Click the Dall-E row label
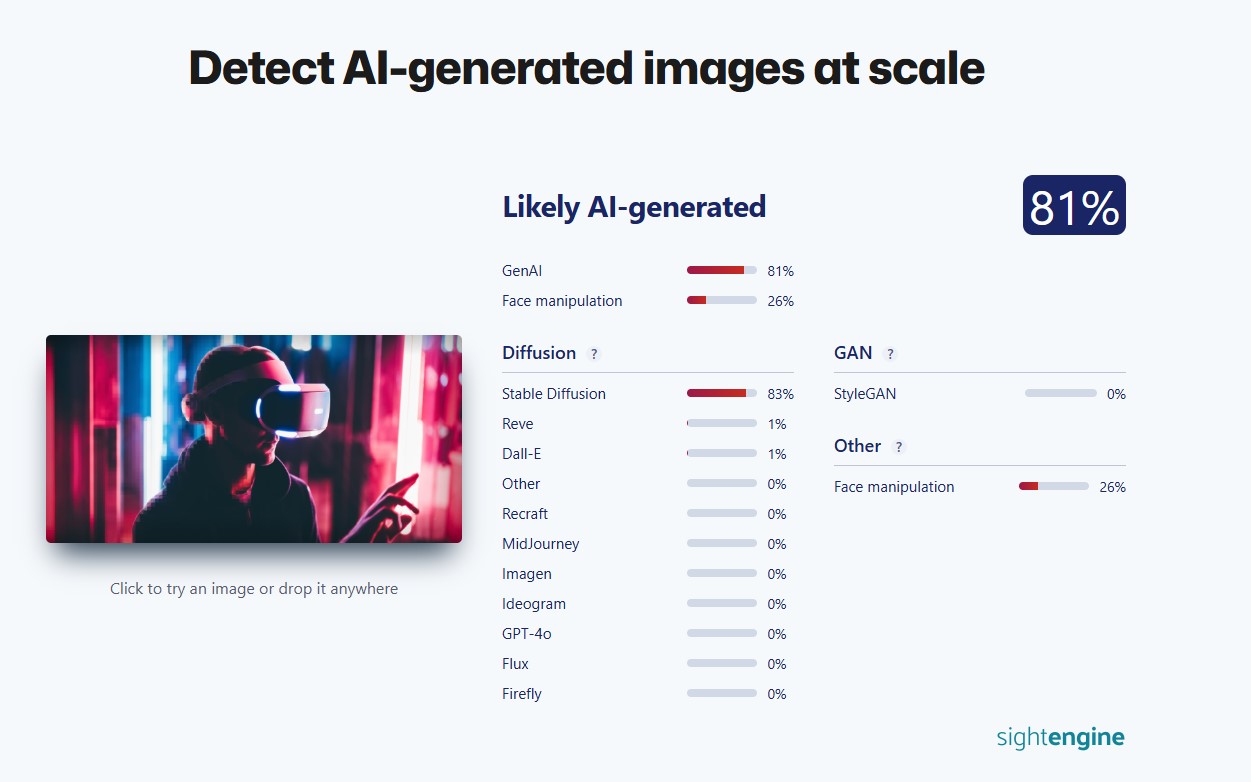The image size is (1251, 782). point(522,454)
